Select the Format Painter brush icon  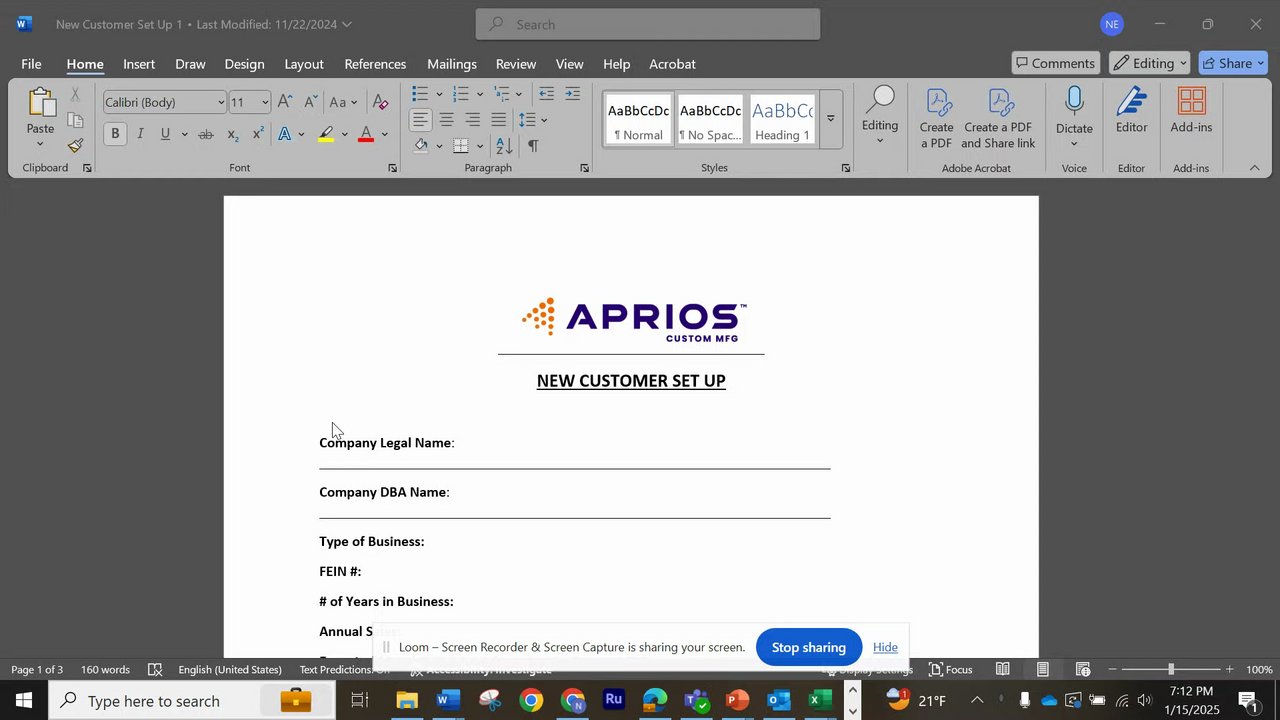76,146
